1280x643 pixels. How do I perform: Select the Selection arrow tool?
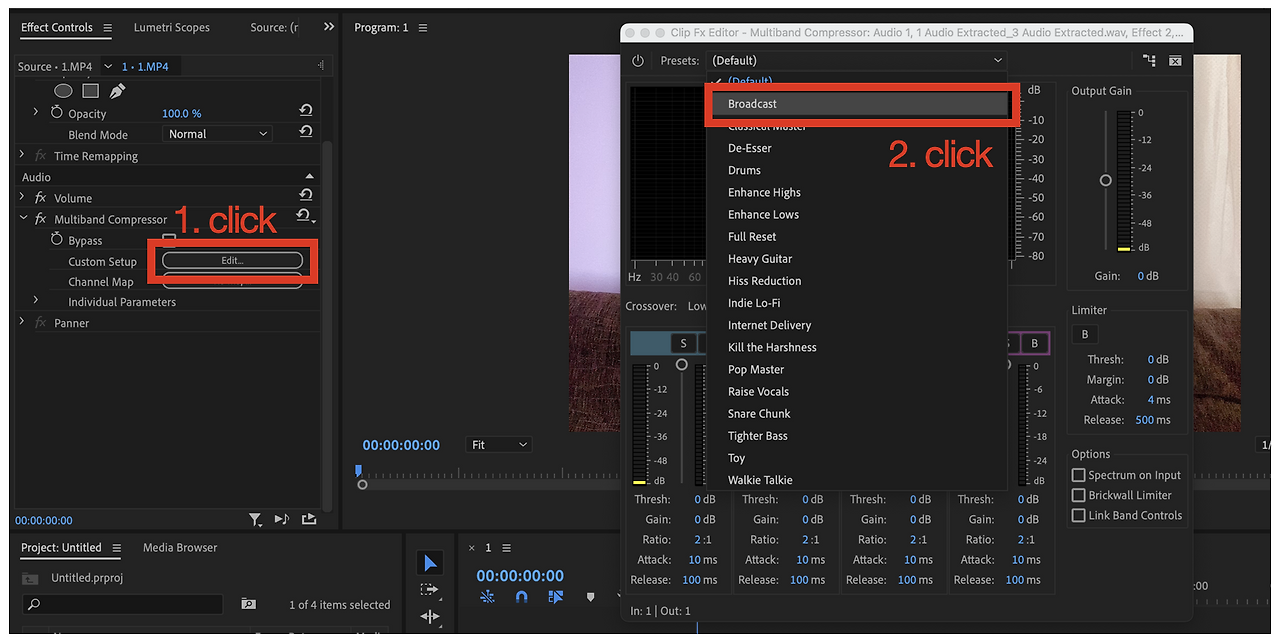tap(430, 564)
